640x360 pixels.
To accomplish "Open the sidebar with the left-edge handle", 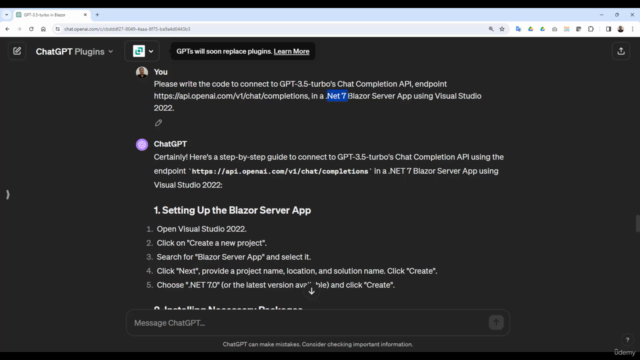I will pos(8,195).
